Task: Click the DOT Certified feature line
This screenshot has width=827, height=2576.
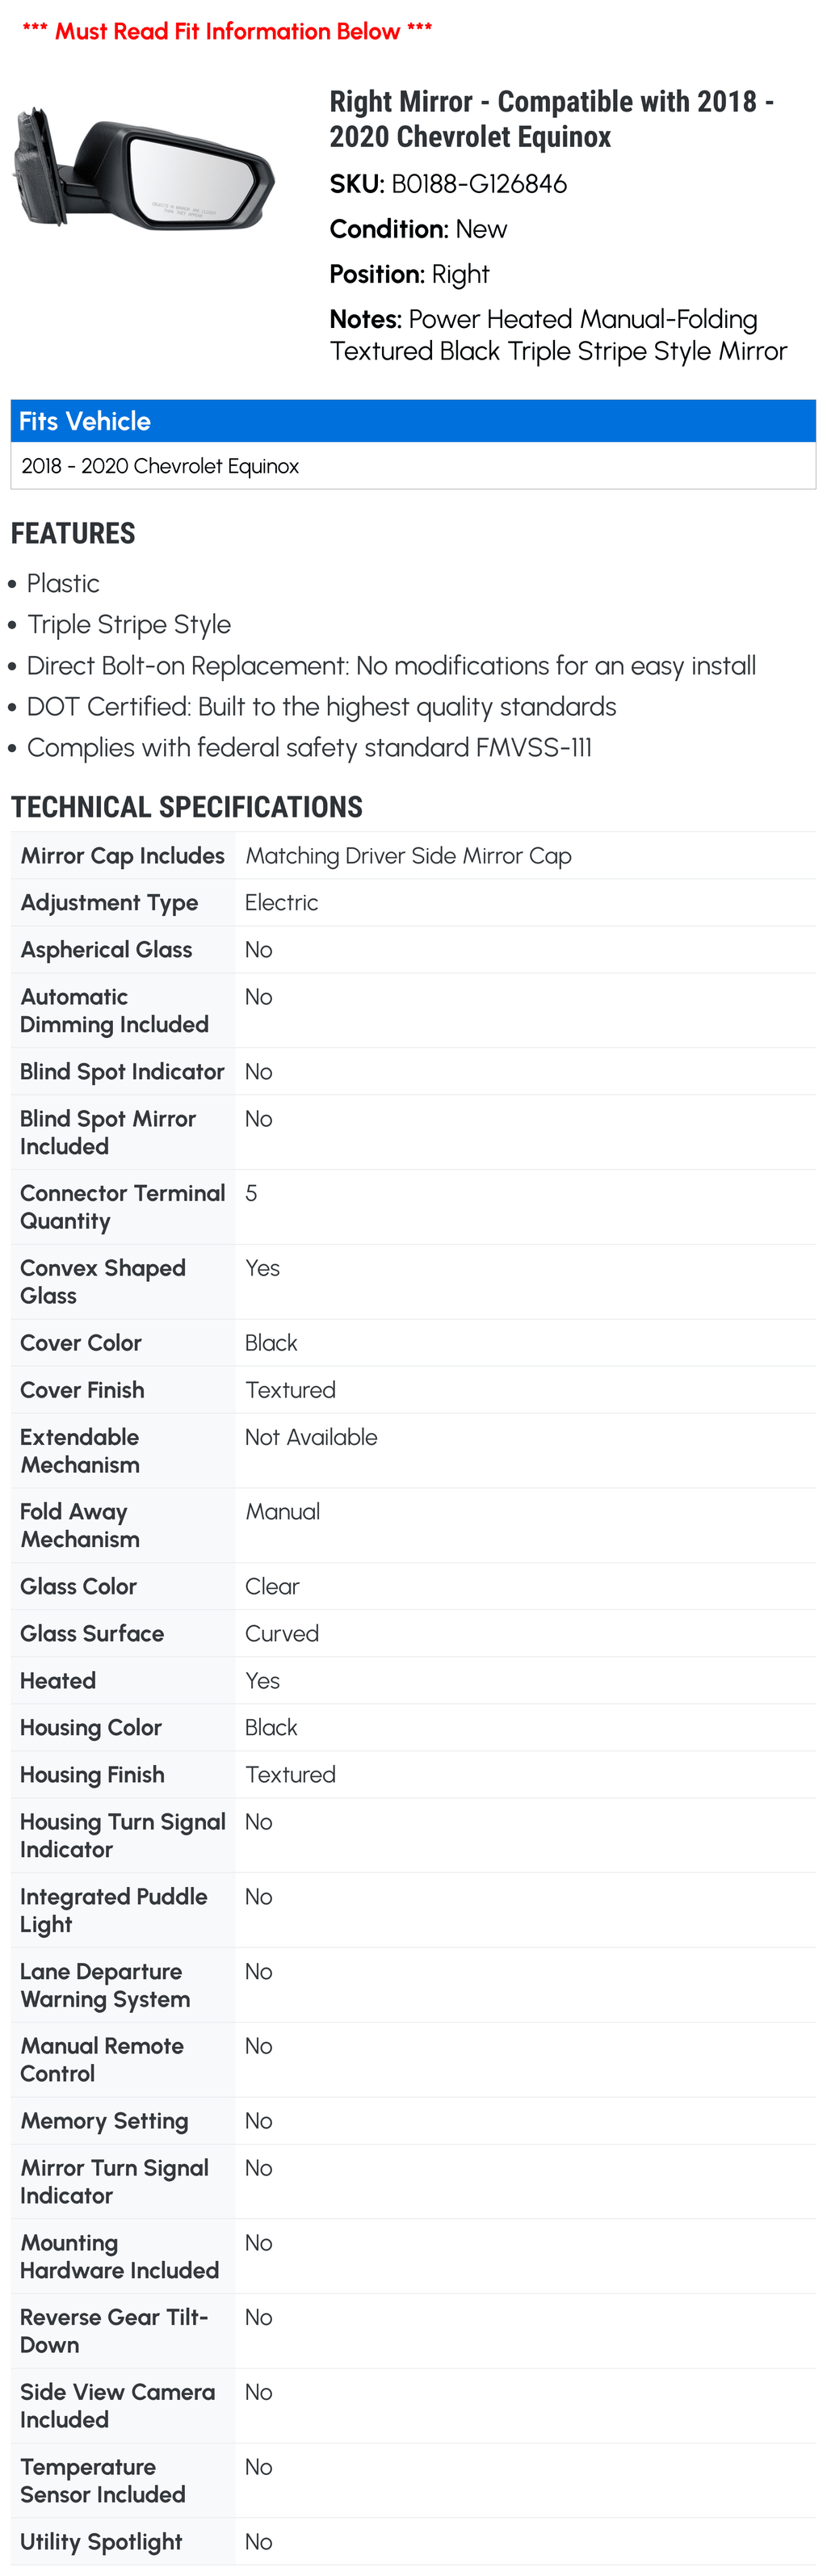Action: (321, 706)
